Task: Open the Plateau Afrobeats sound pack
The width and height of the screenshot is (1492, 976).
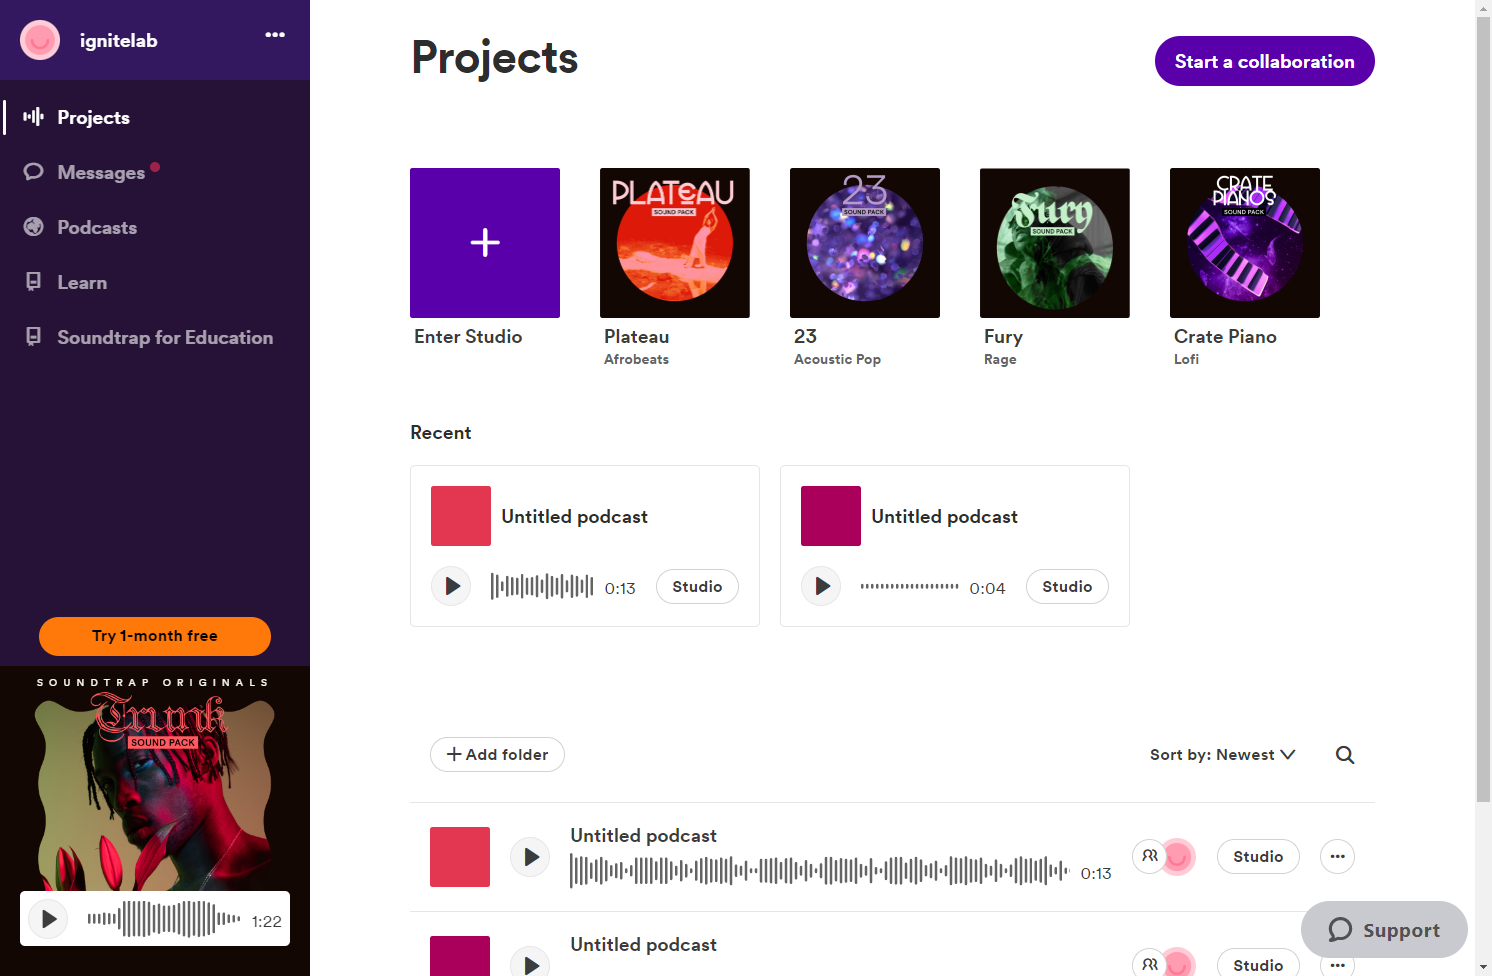Action: [675, 243]
